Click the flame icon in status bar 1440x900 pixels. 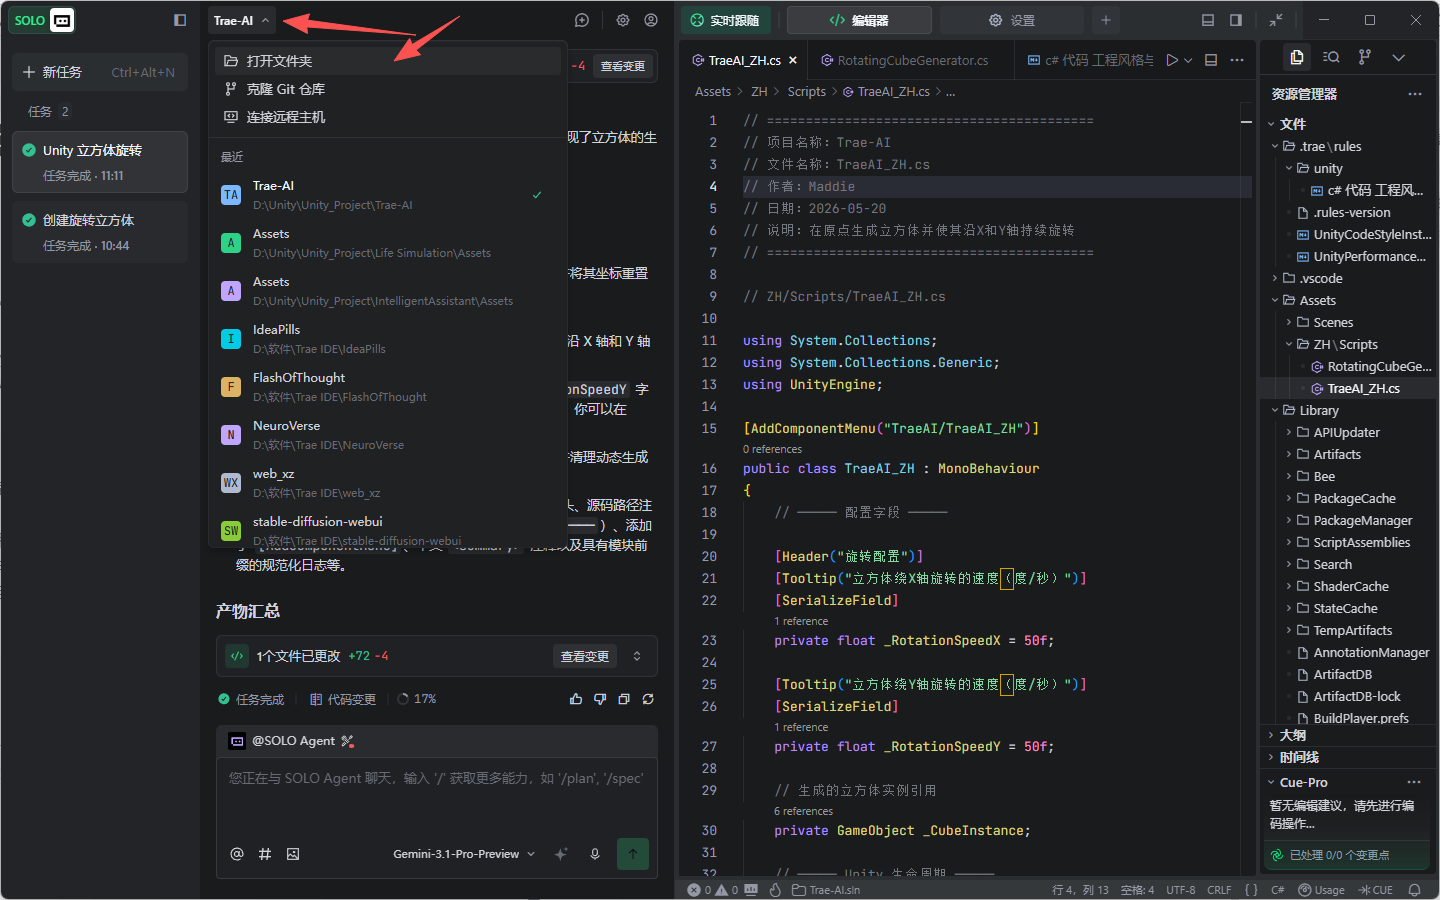(x=775, y=890)
